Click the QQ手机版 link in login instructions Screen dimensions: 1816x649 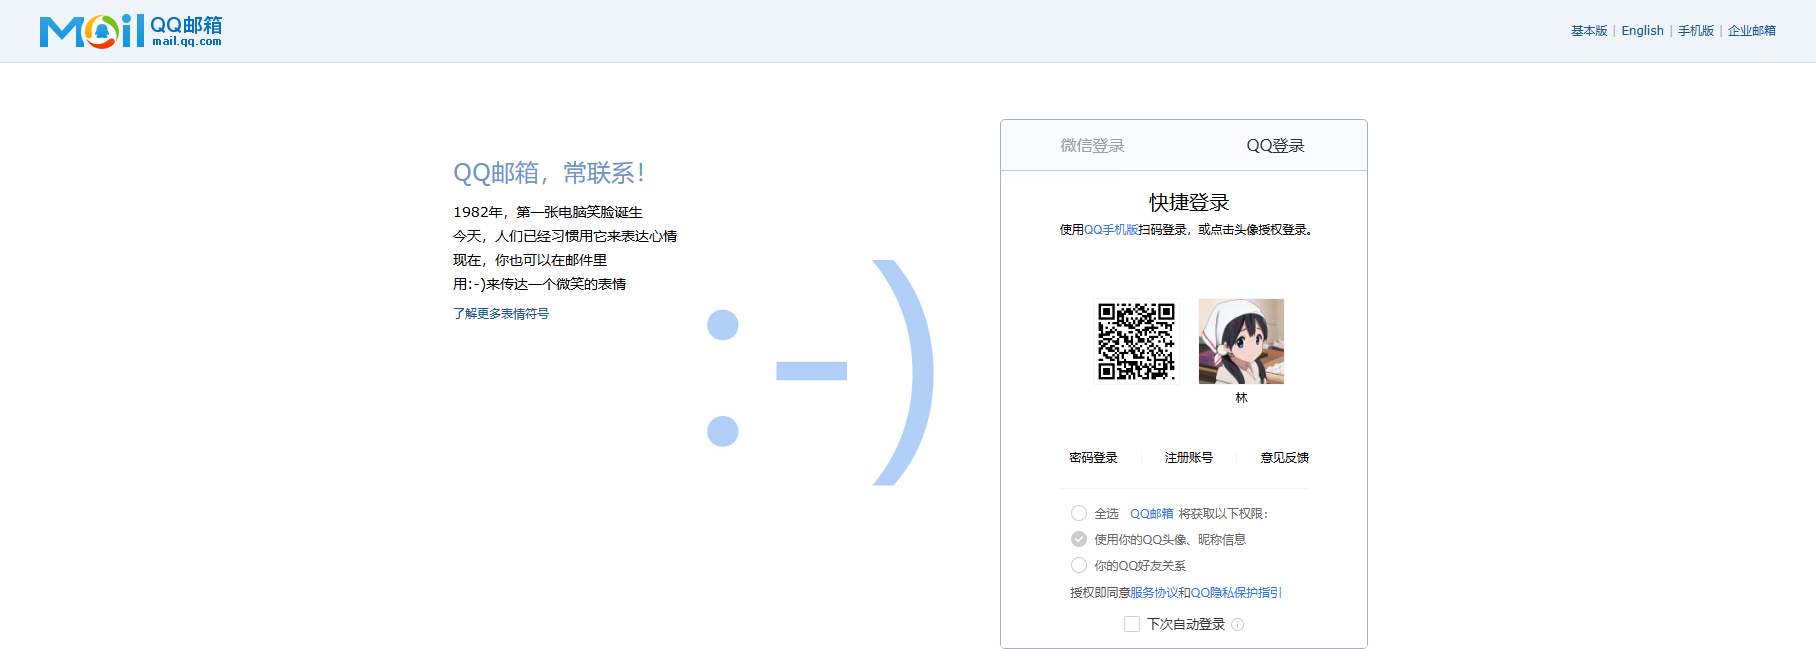pos(1111,230)
